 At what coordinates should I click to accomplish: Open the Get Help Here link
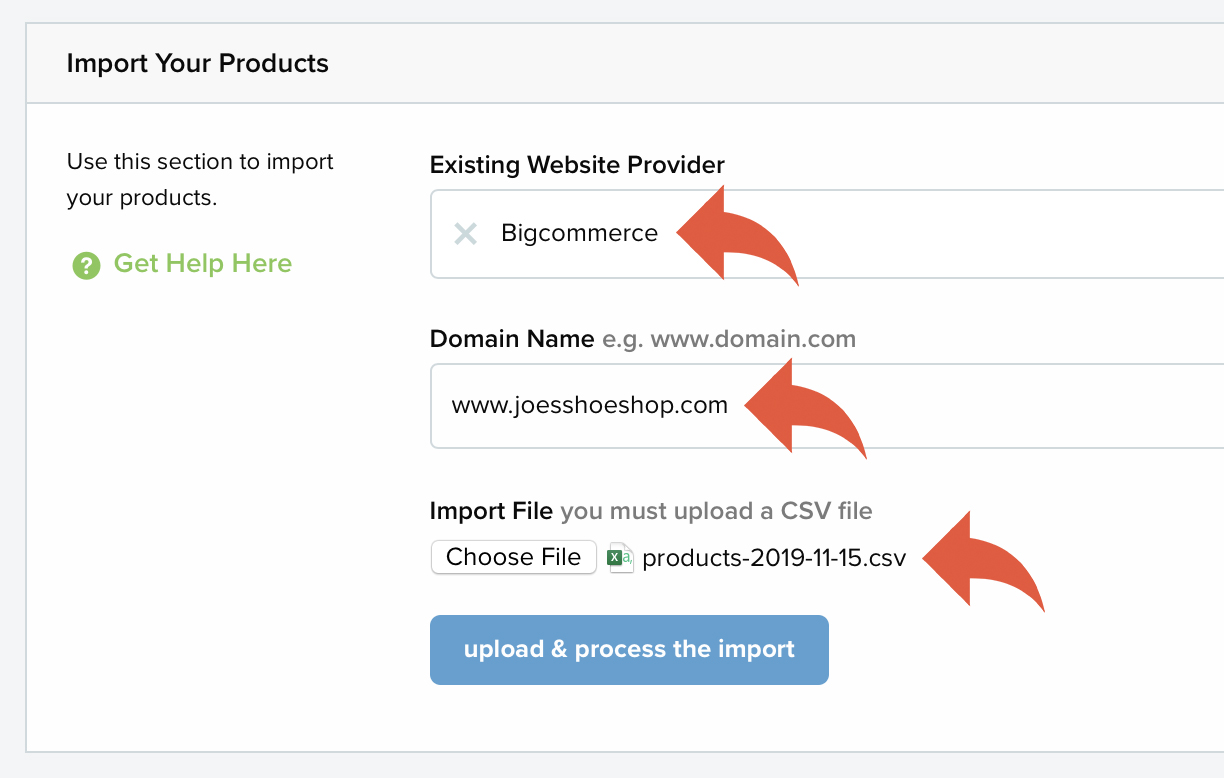[x=203, y=264]
